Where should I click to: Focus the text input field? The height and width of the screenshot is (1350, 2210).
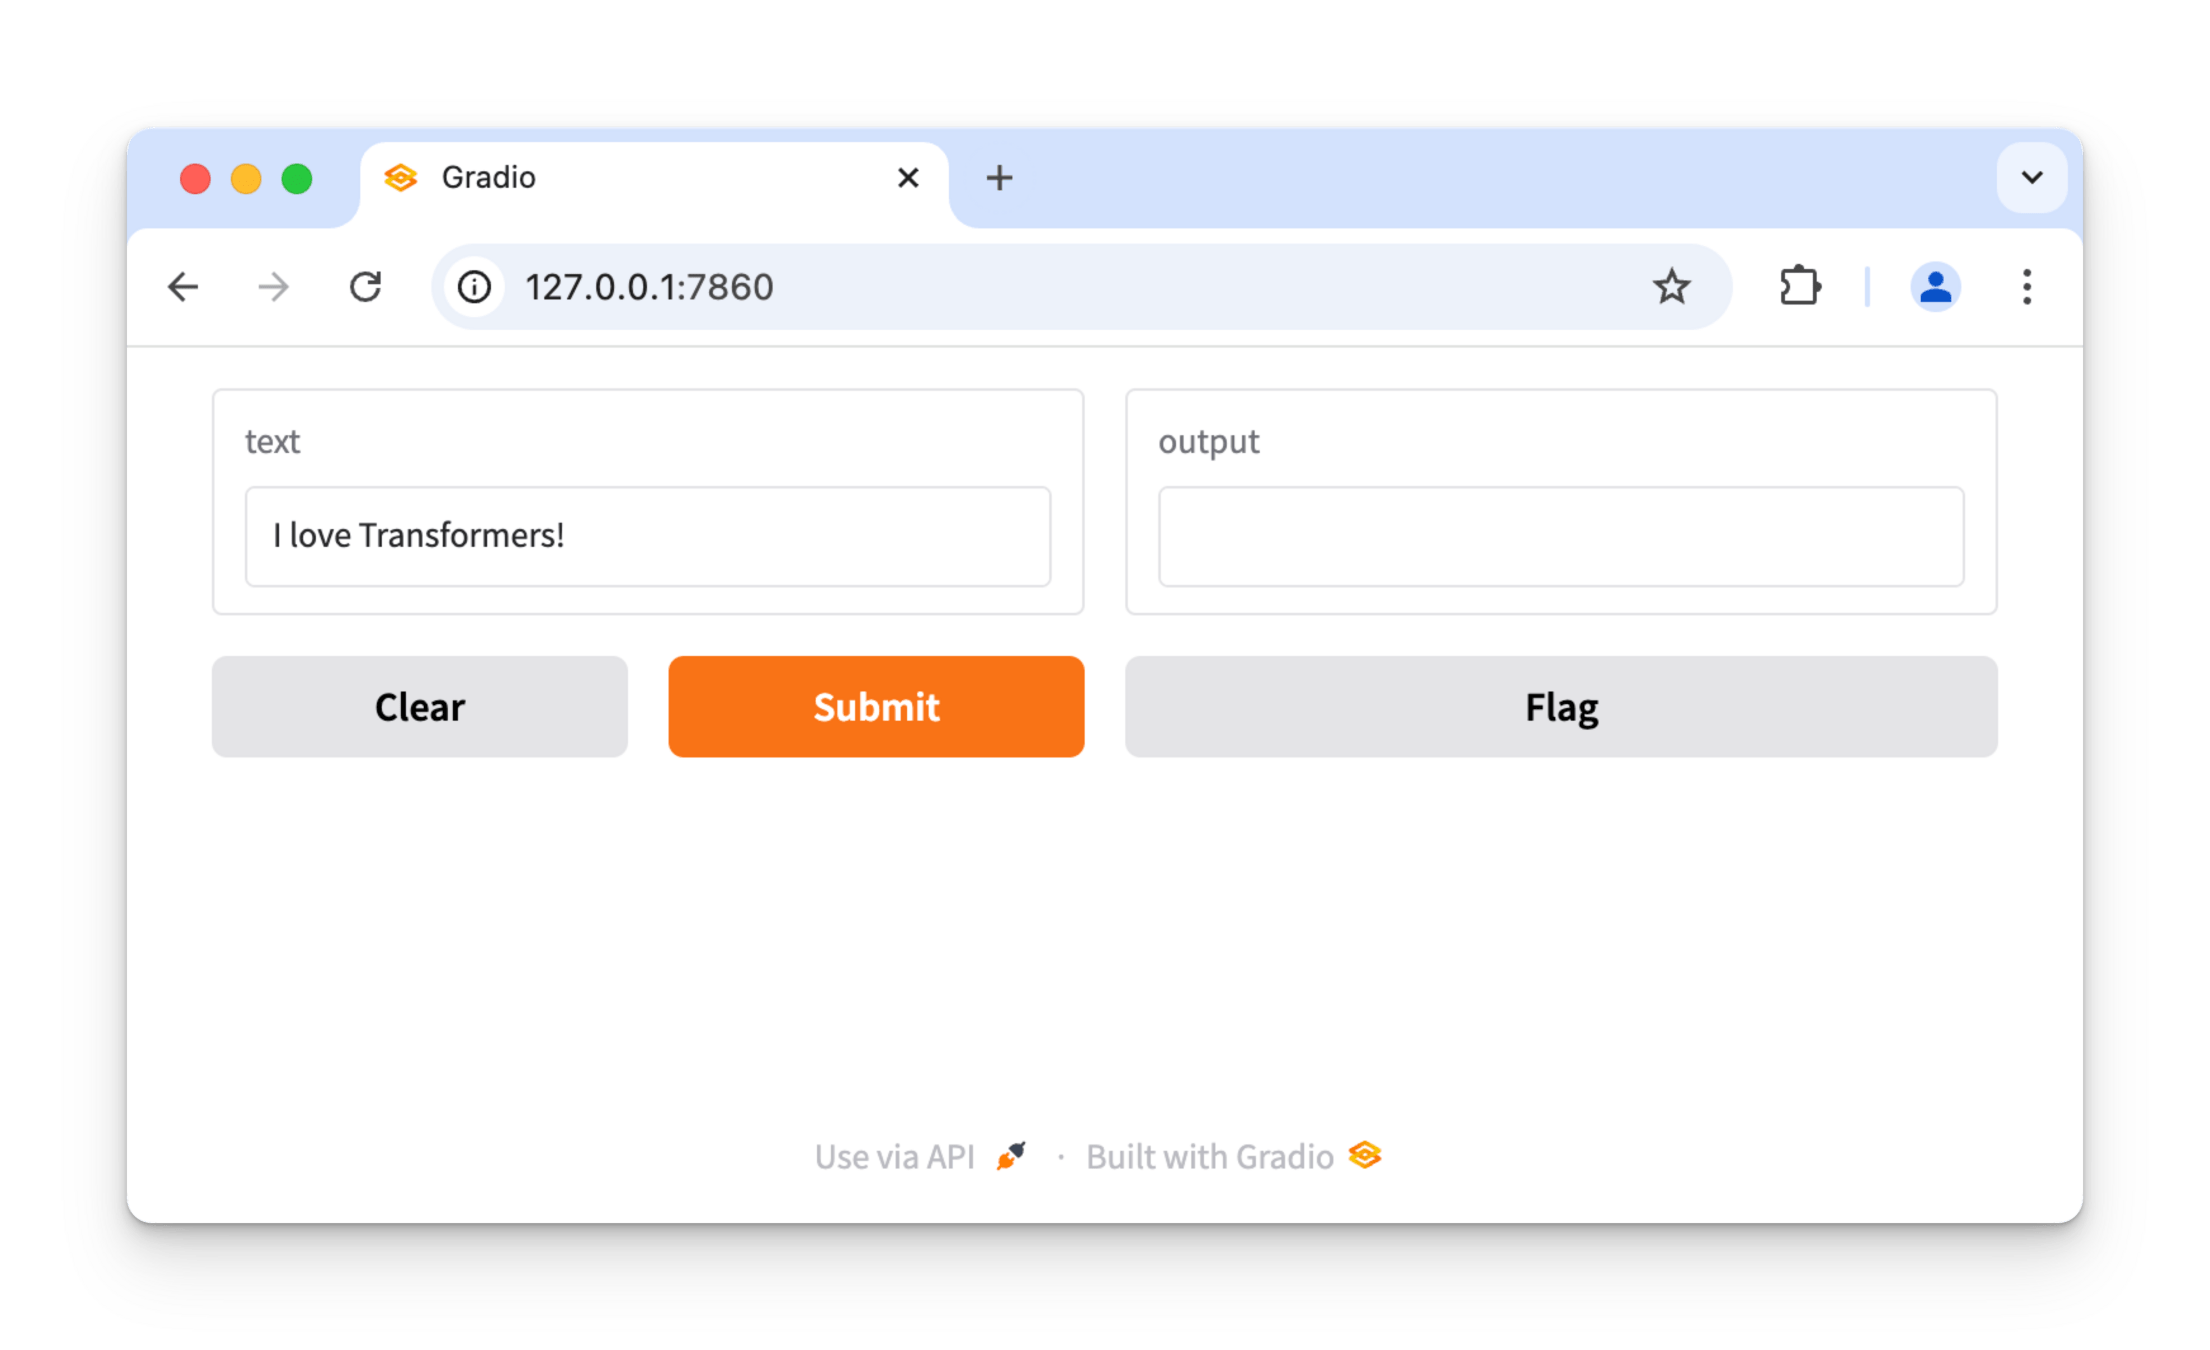pos(647,537)
